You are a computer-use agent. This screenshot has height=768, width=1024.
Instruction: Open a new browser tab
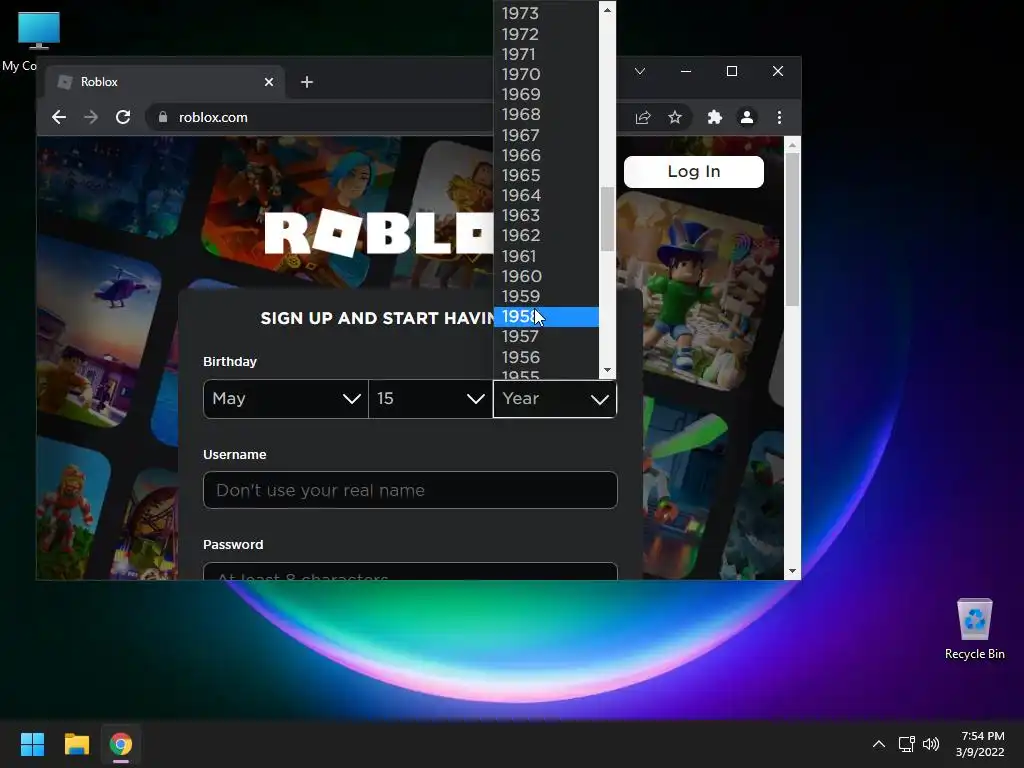coord(307,82)
